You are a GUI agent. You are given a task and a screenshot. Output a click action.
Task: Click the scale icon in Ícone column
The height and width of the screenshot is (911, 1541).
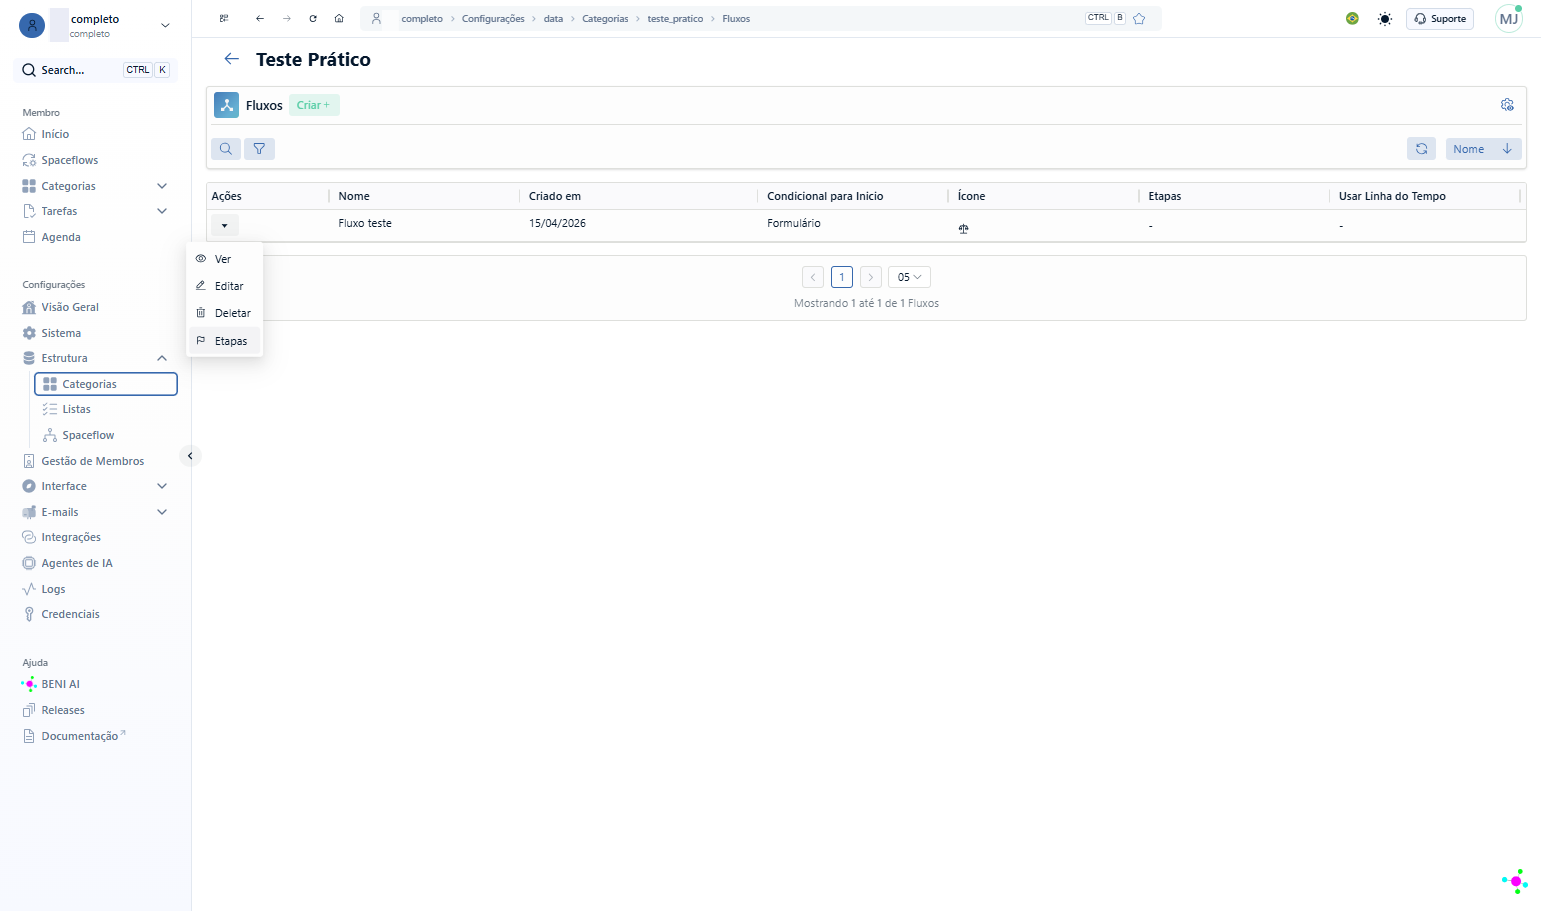point(964,229)
